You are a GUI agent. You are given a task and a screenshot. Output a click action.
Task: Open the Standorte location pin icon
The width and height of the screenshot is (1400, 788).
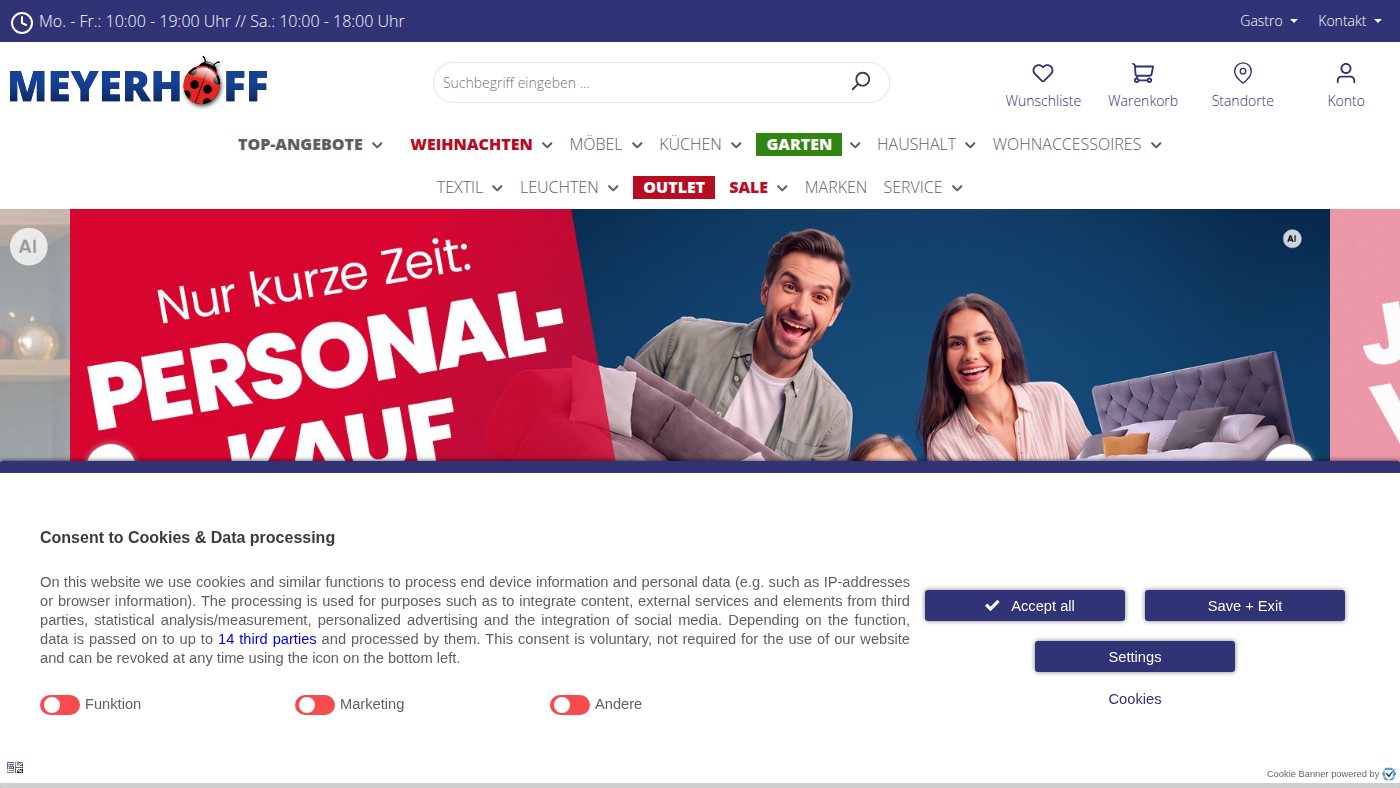point(1243,73)
